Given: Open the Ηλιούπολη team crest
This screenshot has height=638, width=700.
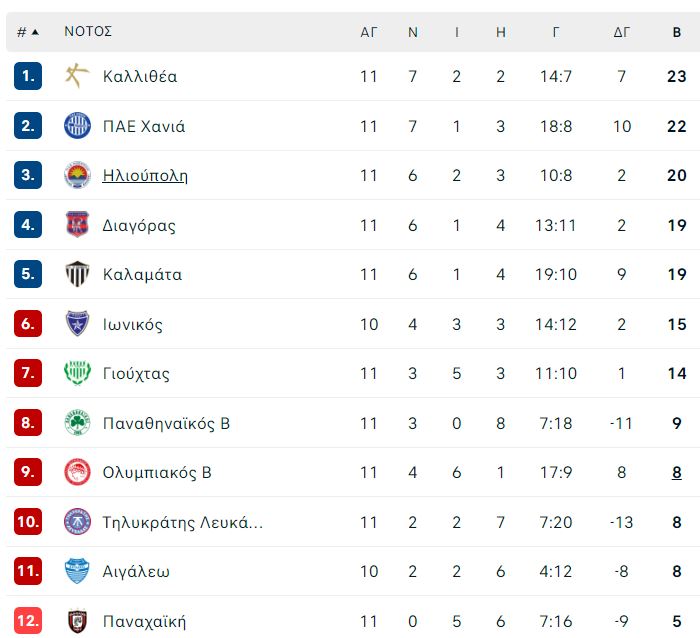Looking at the screenshot, I should point(77,175).
